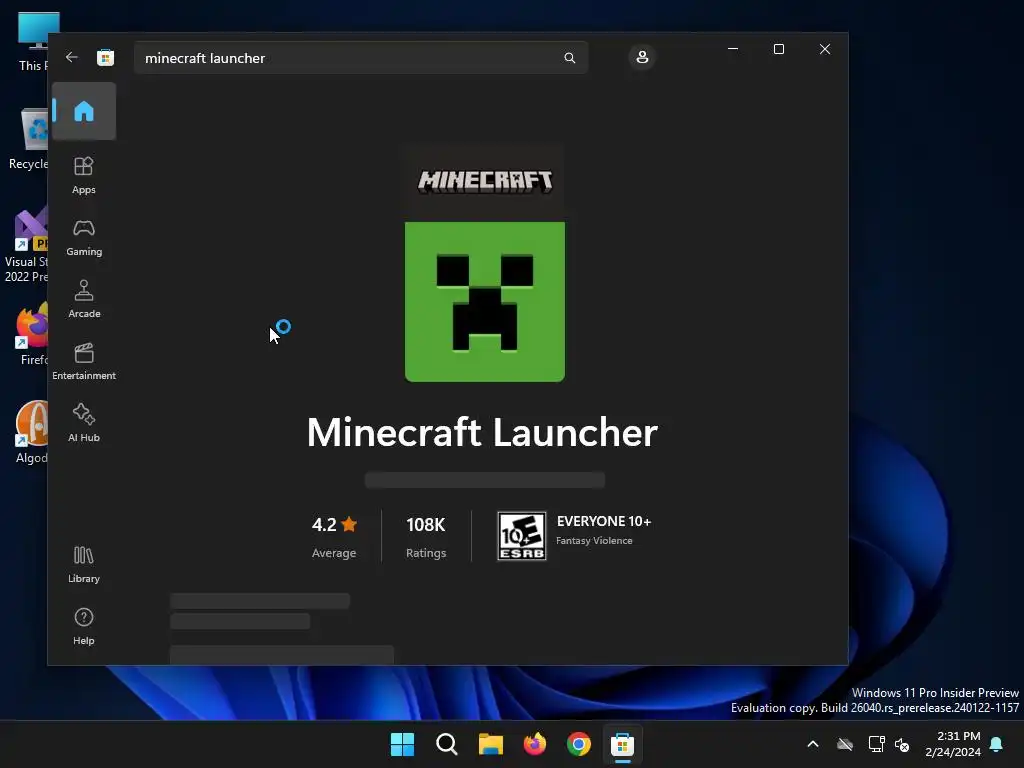Open the user account profile icon

[x=642, y=57]
